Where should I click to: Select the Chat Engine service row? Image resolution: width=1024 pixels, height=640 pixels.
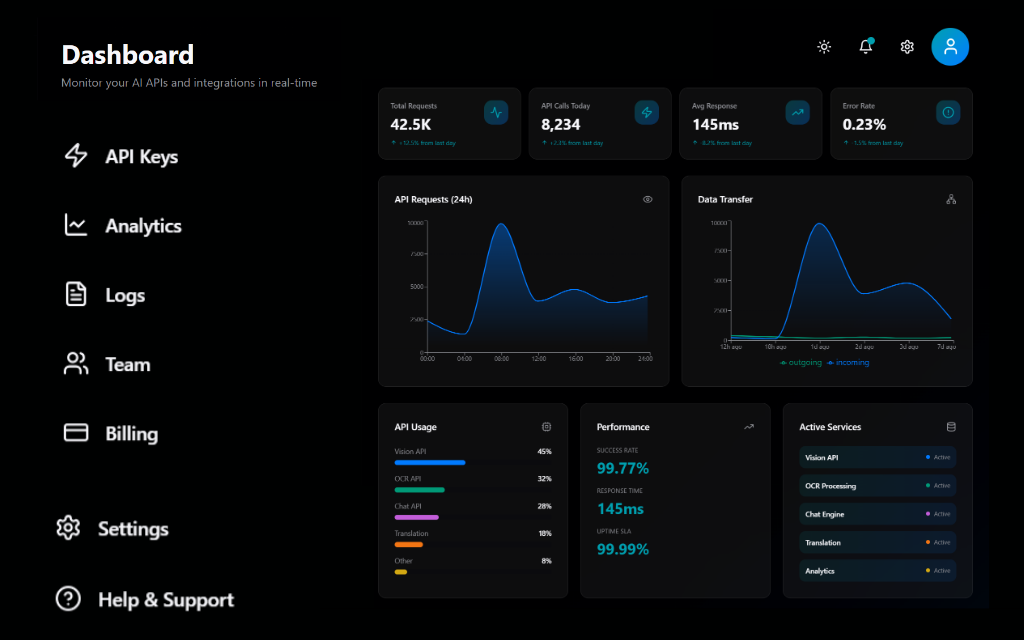[877, 514]
